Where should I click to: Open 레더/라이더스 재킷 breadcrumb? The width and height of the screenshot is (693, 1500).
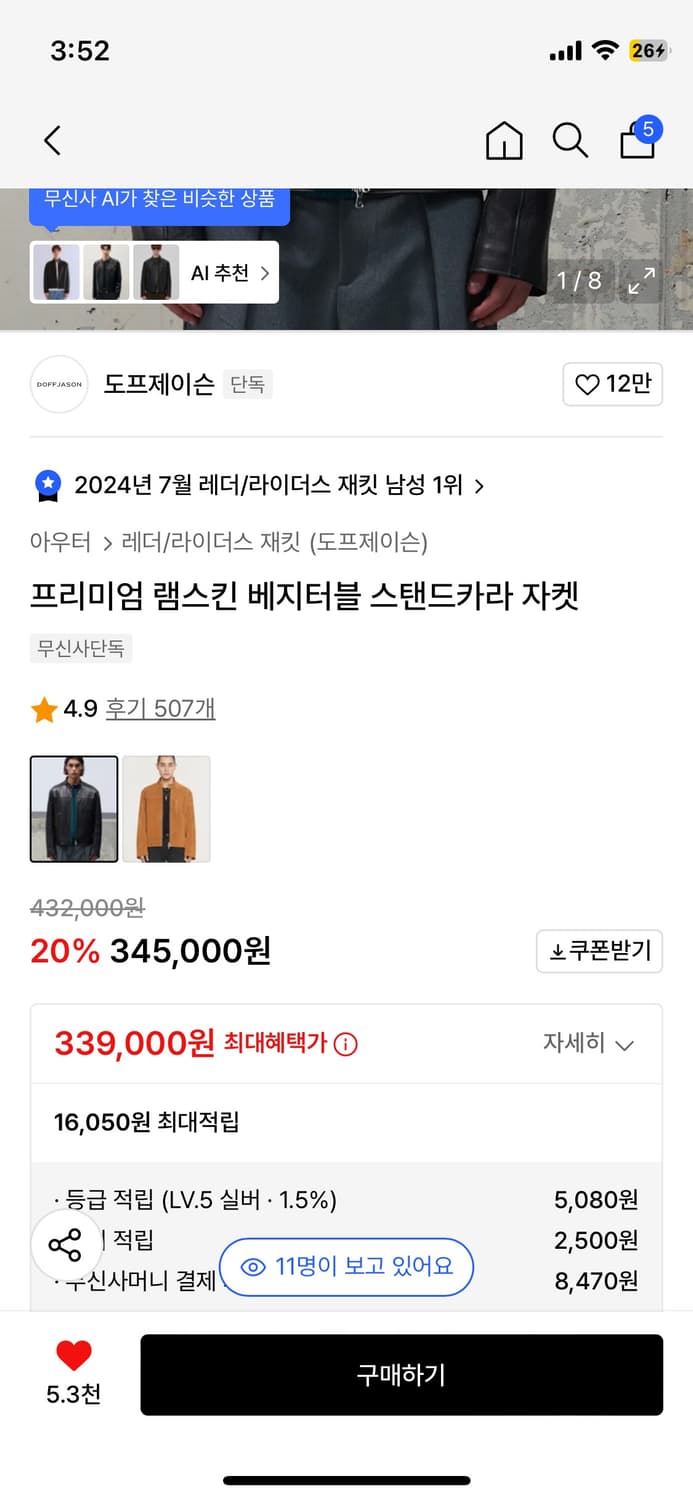tap(211, 543)
